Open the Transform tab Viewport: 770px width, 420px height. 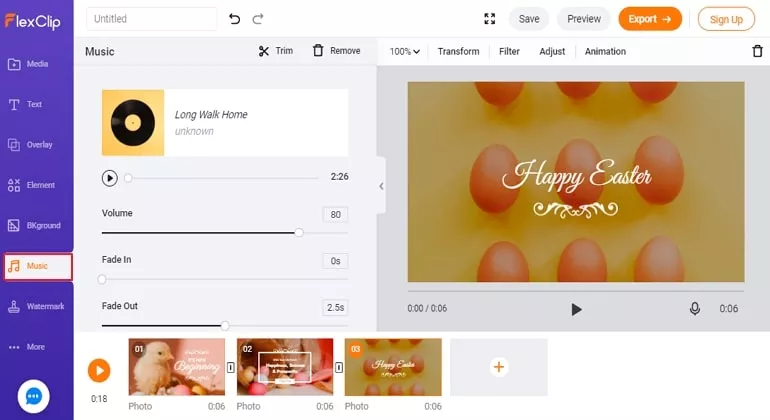[458, 52]
